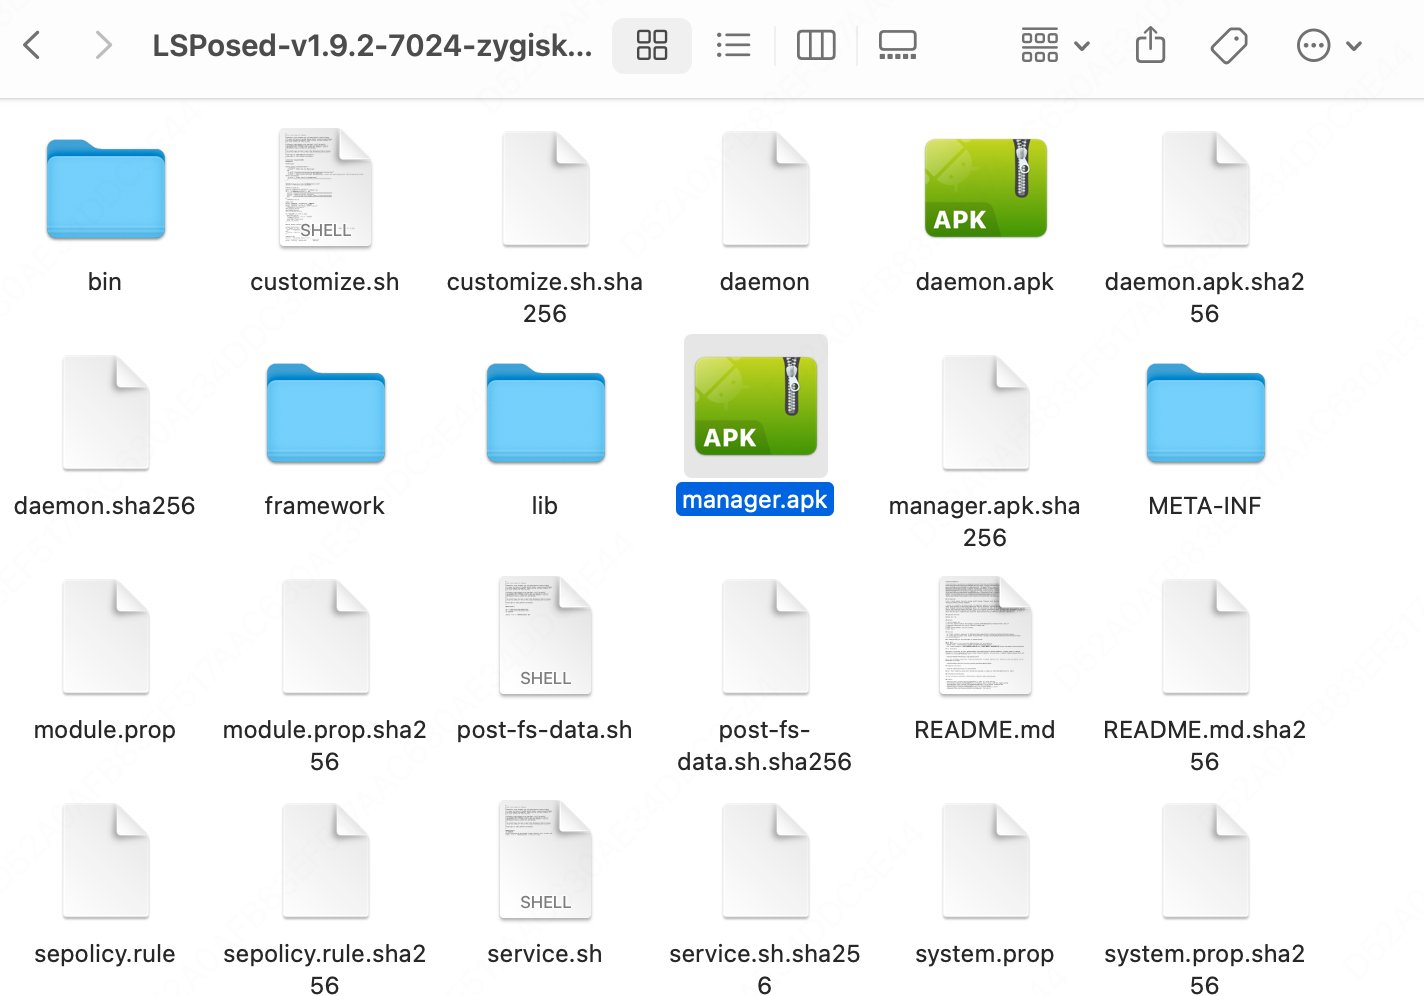The image size is (1424, 996).
Task: Click the 'bin' folder name label
Action: click(x=105, y=282)
